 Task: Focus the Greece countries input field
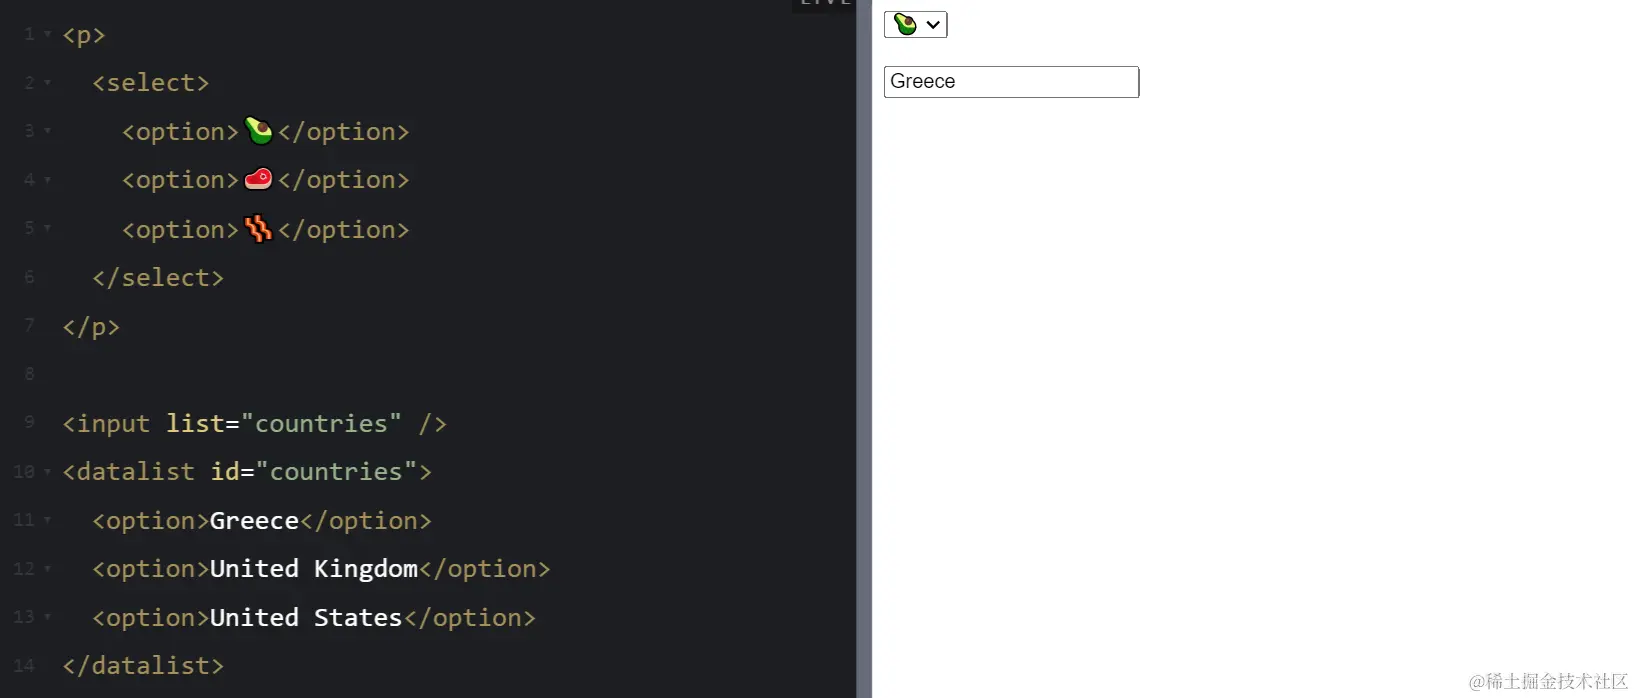pos(1011,82)
